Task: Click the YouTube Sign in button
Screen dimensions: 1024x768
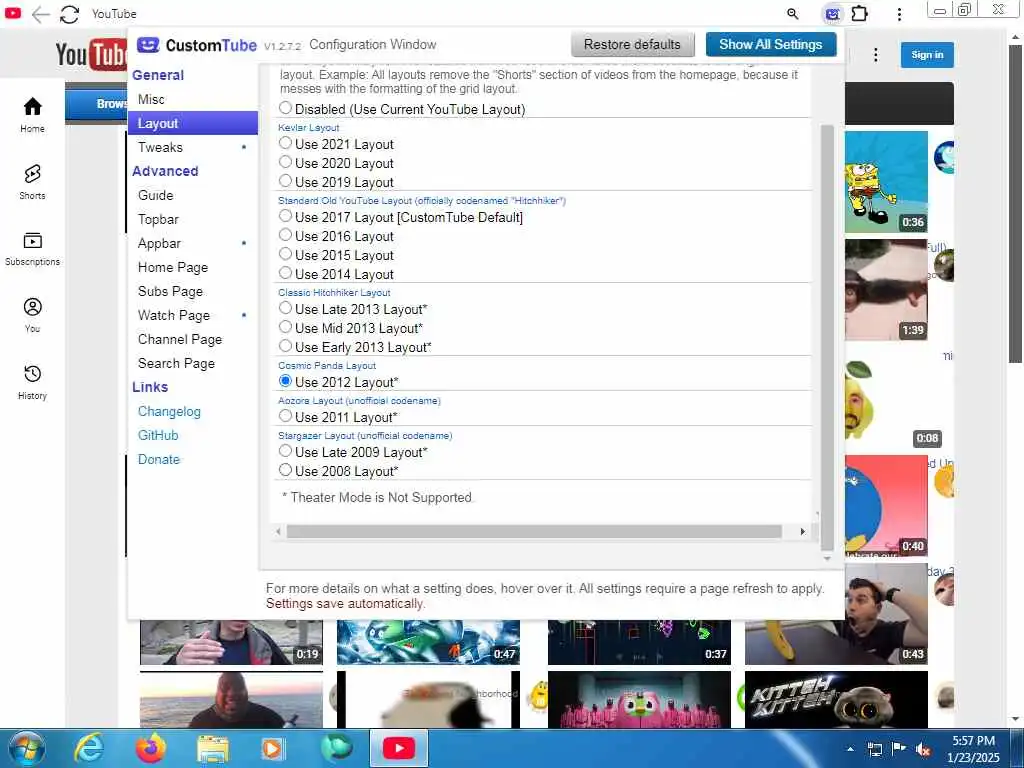Action: [x=927, y=55]
